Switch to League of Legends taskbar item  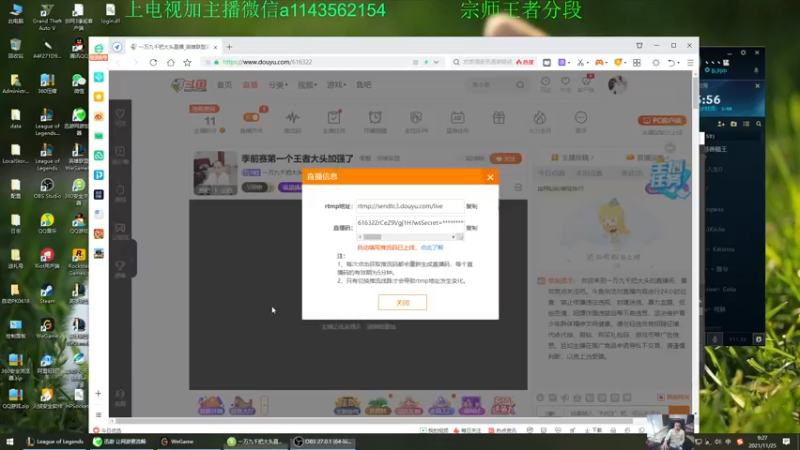click(55, 442)
